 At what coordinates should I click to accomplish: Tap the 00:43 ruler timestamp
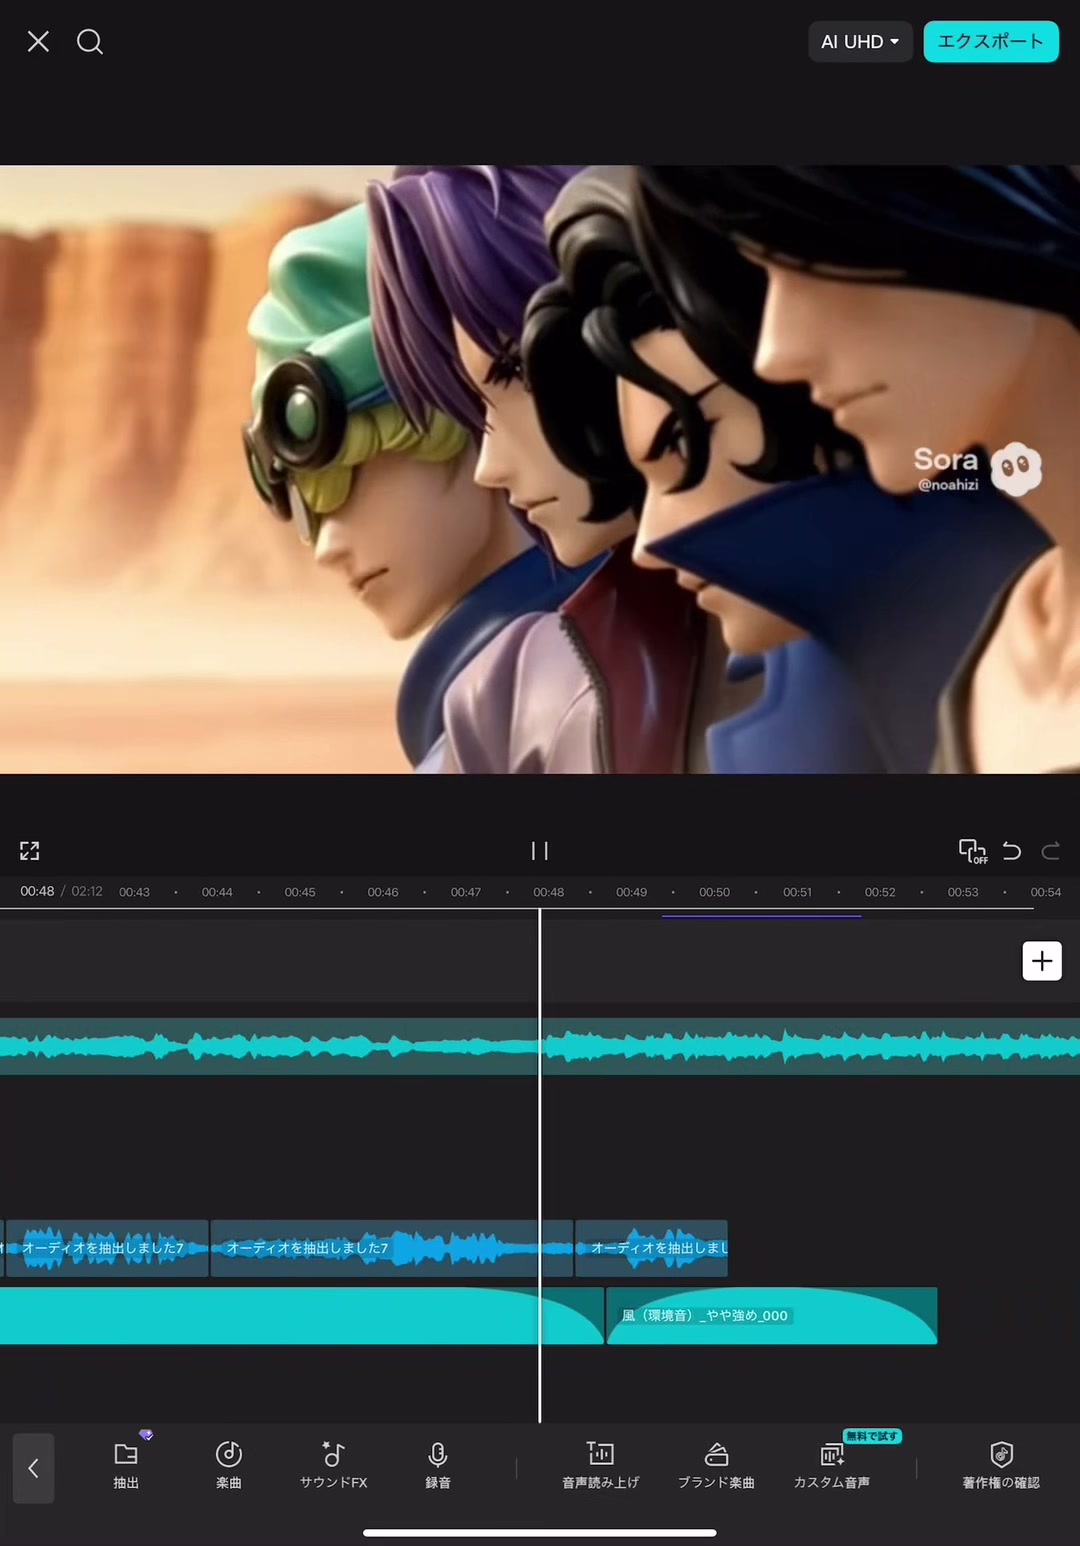134,892
